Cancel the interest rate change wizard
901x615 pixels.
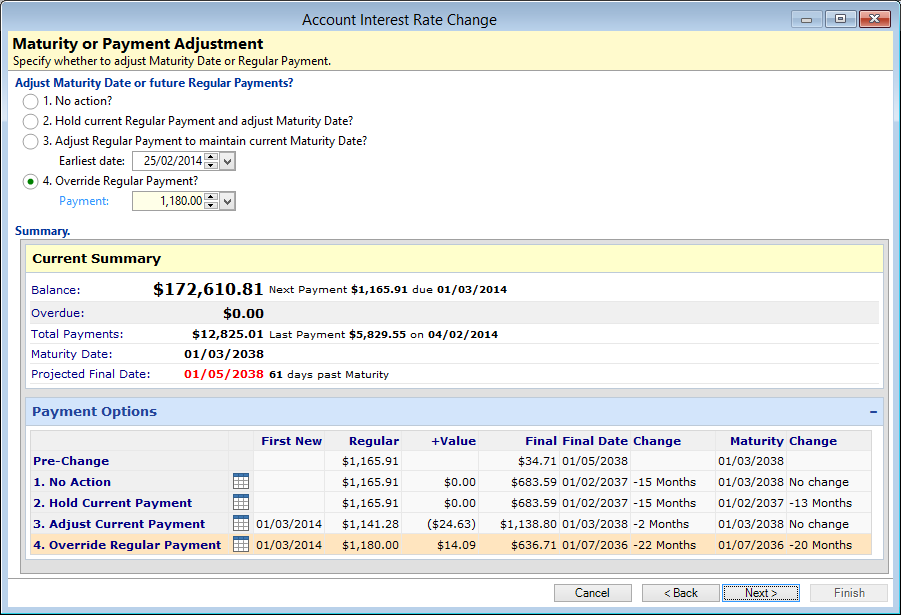(x=592, y=593)
